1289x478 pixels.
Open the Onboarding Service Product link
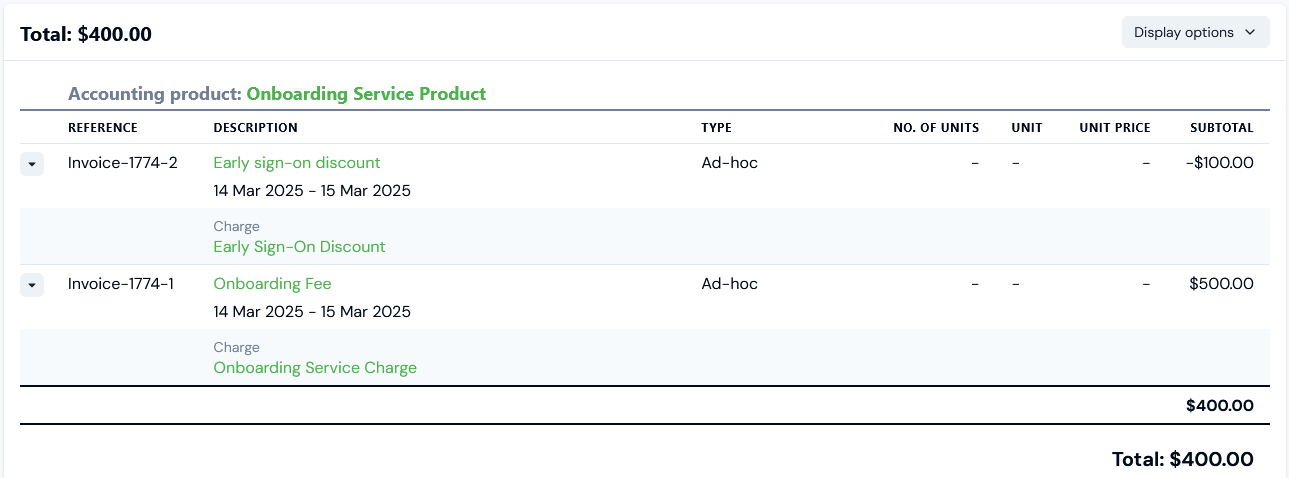[366, 94]
